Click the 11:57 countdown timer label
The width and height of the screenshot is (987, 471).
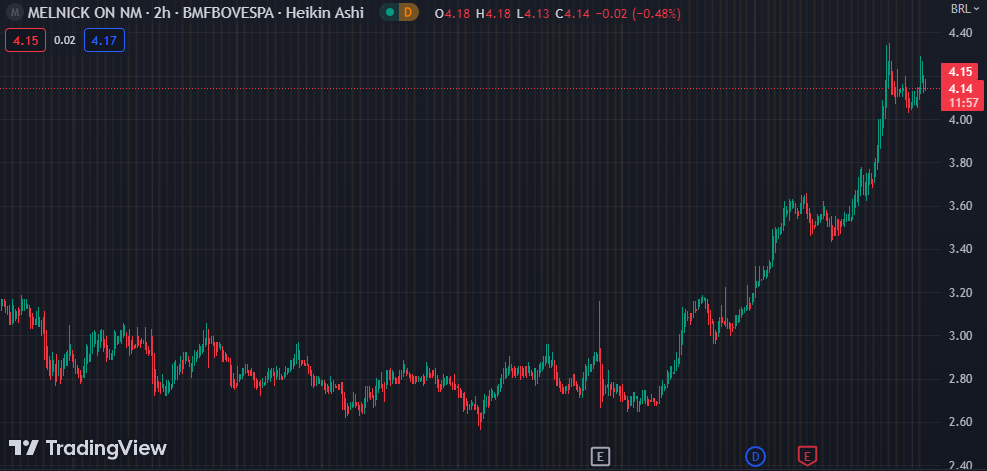[x=961, y=103]
